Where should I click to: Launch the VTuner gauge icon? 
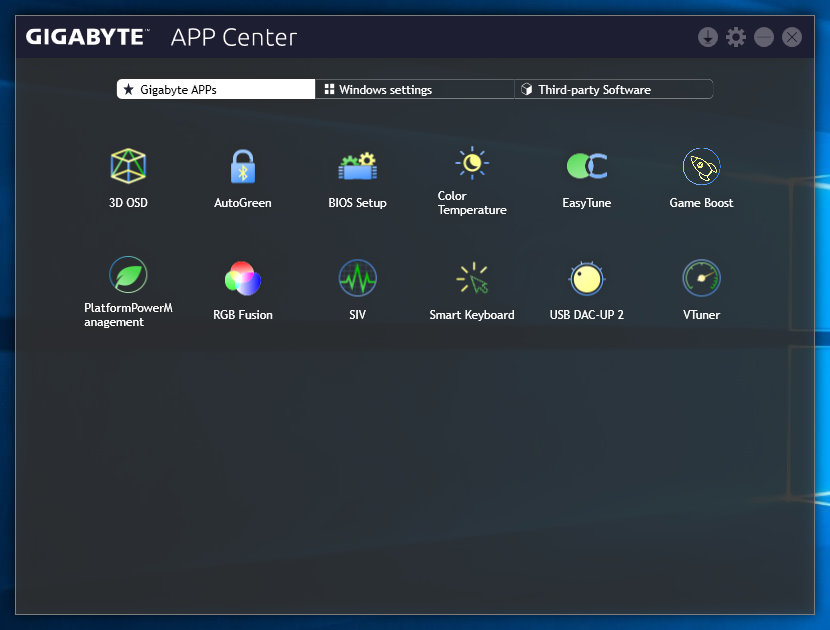pyautogui.click(x=701, y=278)
